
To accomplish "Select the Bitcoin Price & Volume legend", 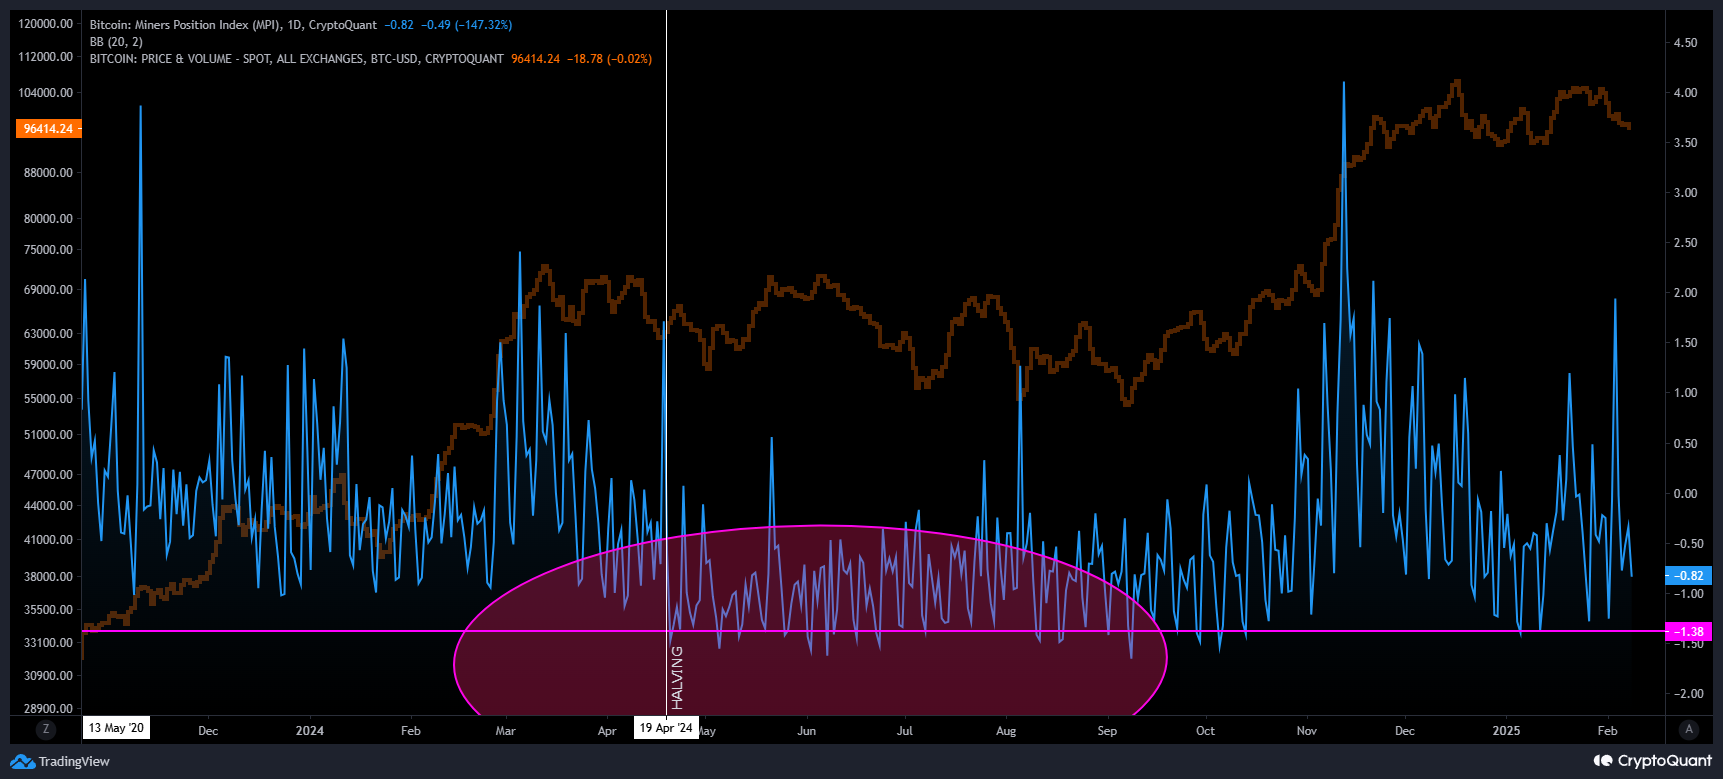I will 297,59.
